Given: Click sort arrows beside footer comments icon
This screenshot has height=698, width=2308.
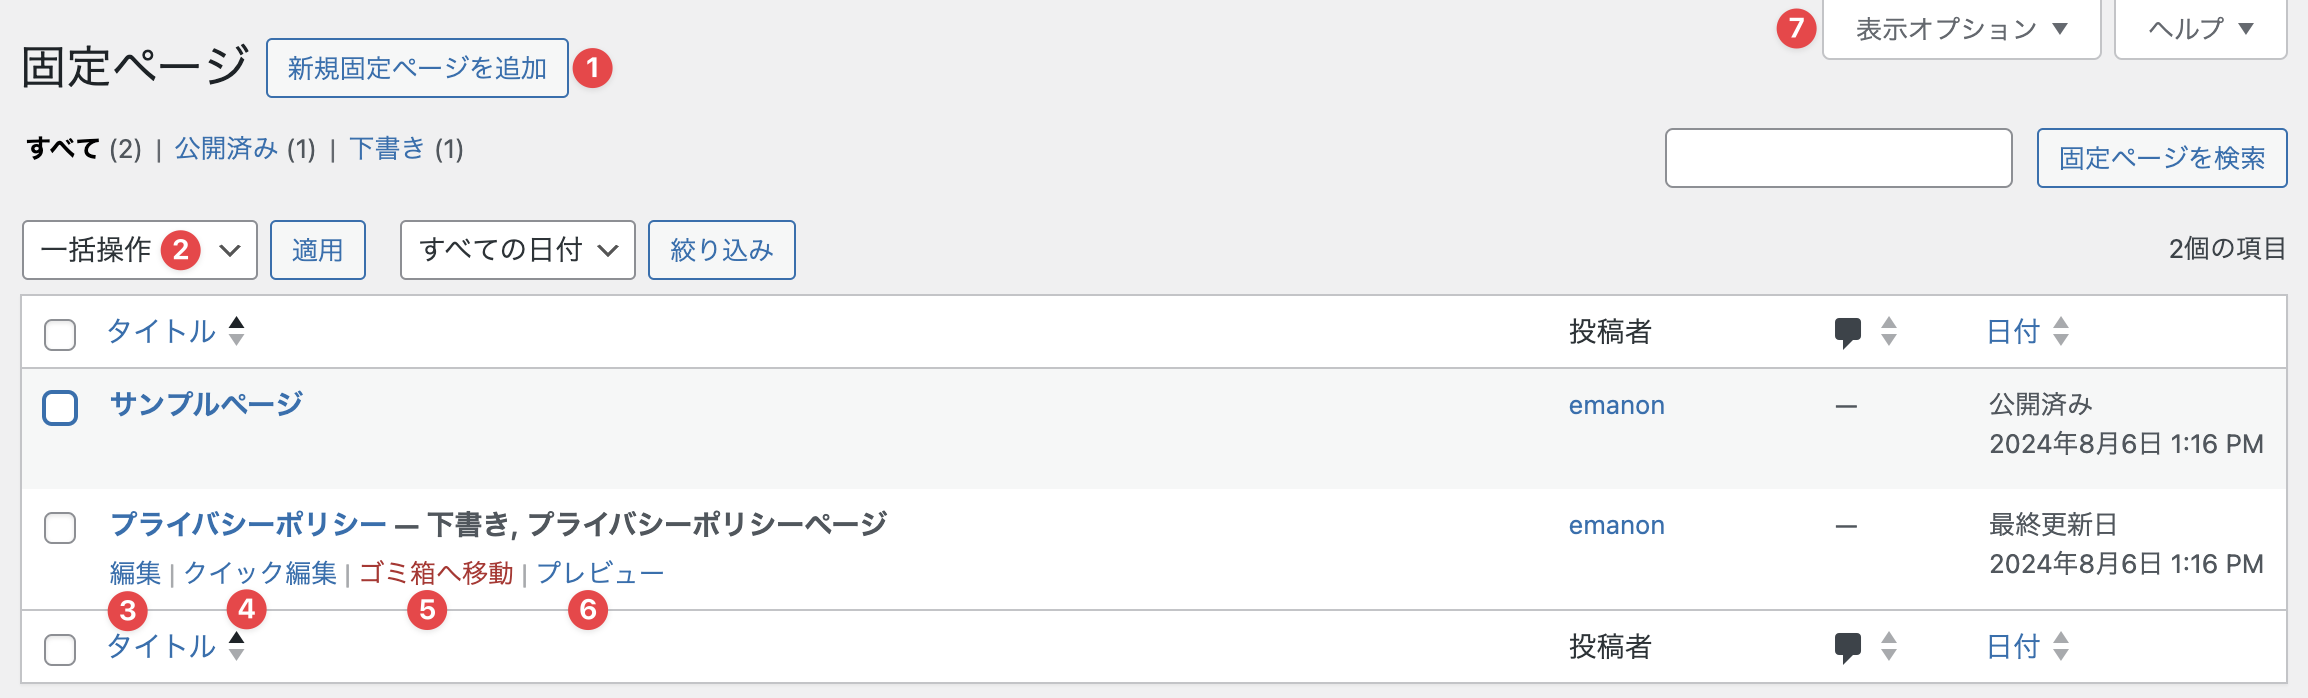Looking at the screenshot, I should (1888, 647).
